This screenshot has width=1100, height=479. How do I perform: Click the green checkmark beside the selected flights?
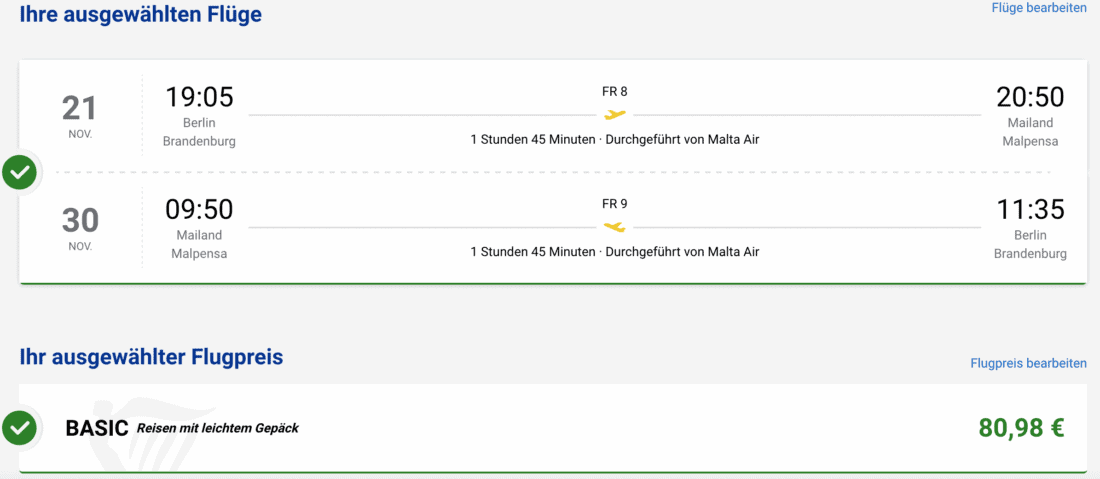click(x=19, y=172)
